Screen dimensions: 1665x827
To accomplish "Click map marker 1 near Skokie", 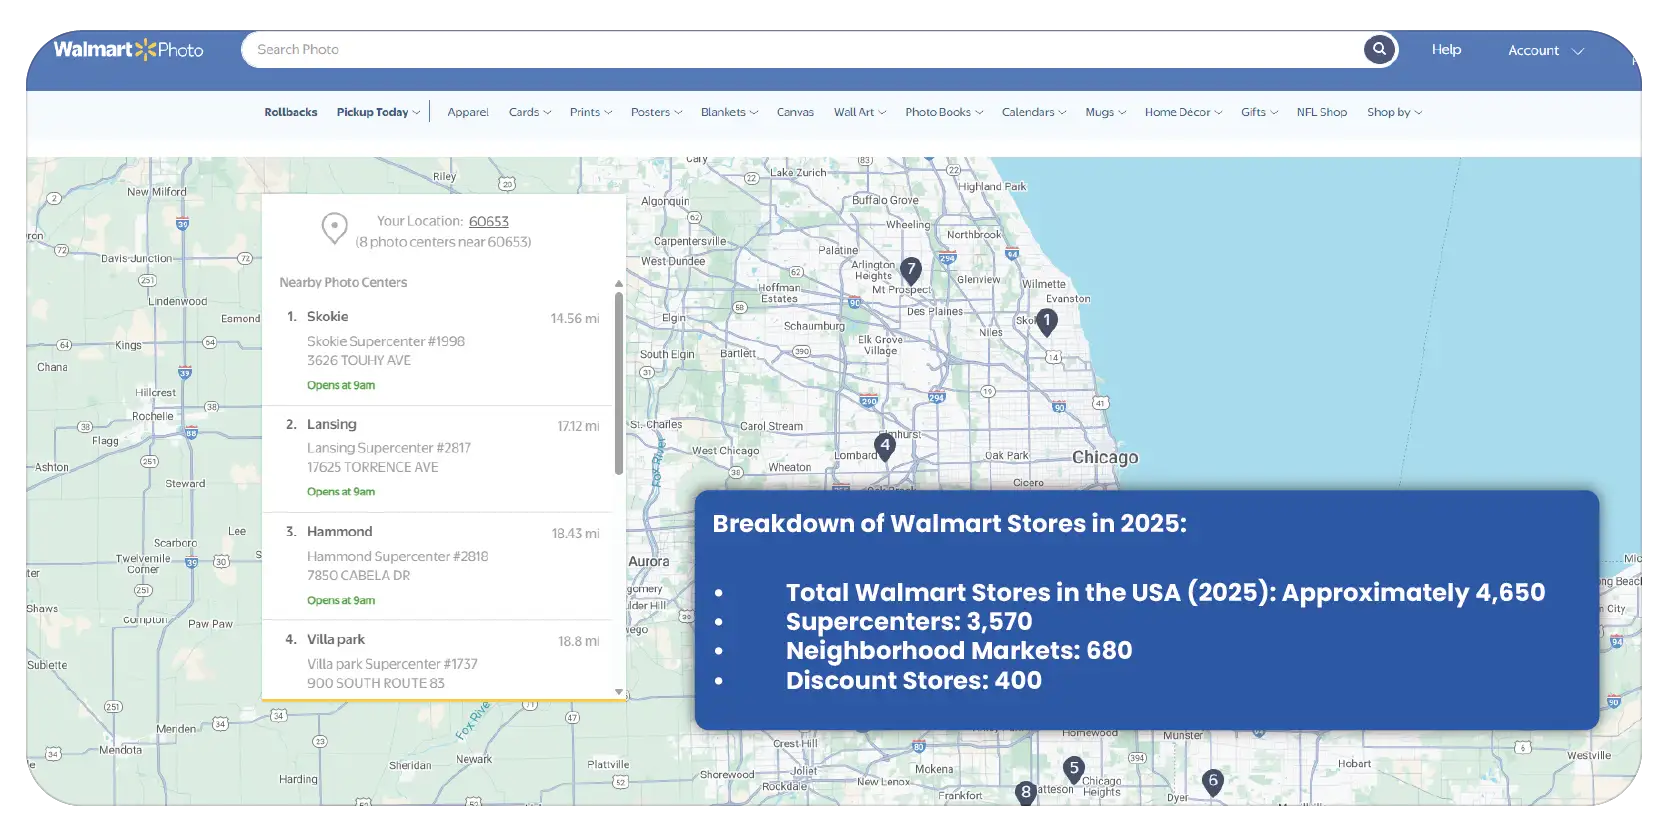I will click(1047, 322).
